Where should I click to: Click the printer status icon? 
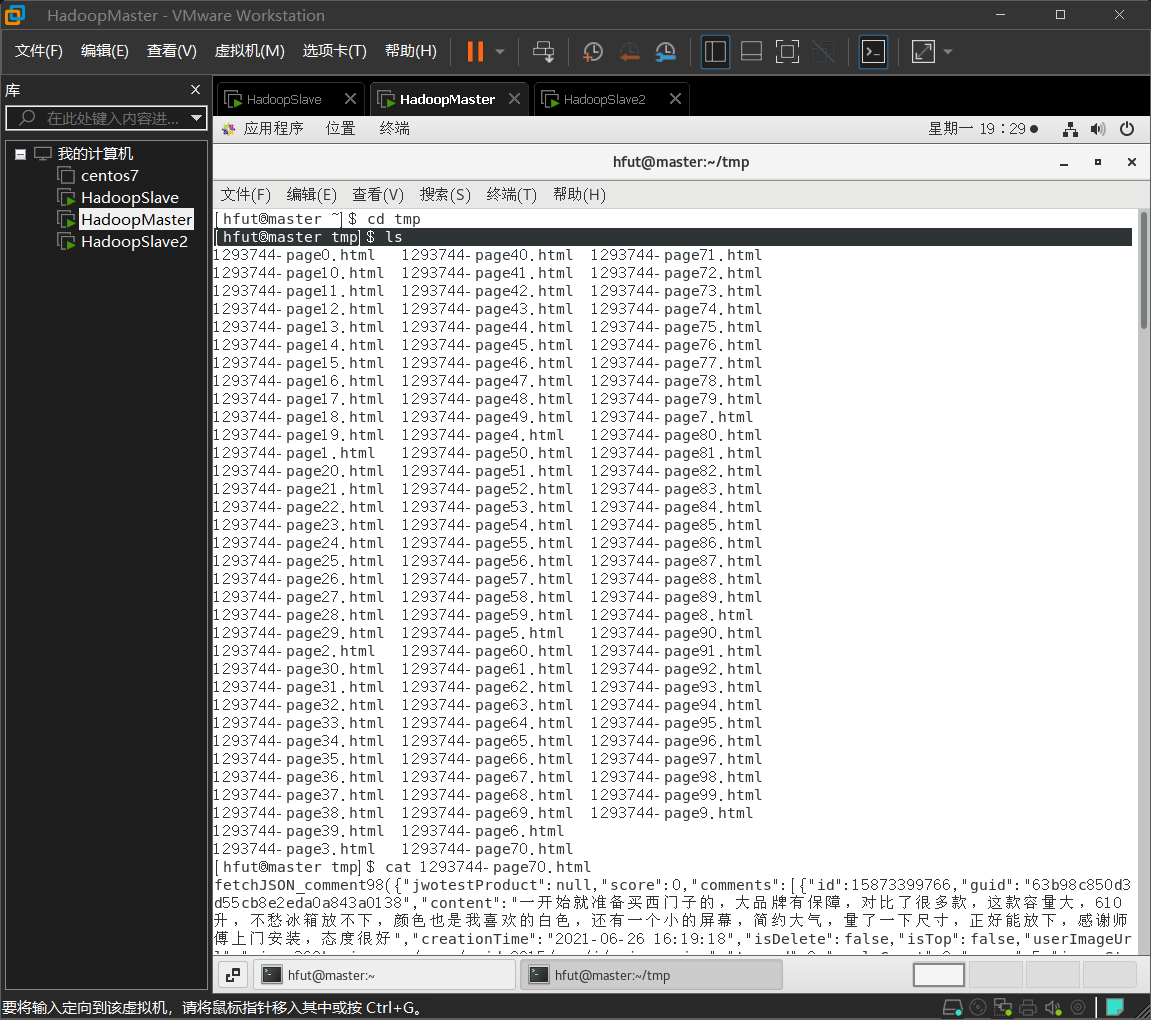1028,1008
